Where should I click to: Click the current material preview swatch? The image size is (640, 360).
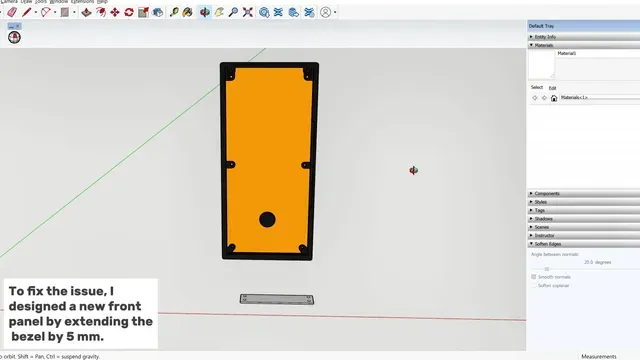point(542,64)
